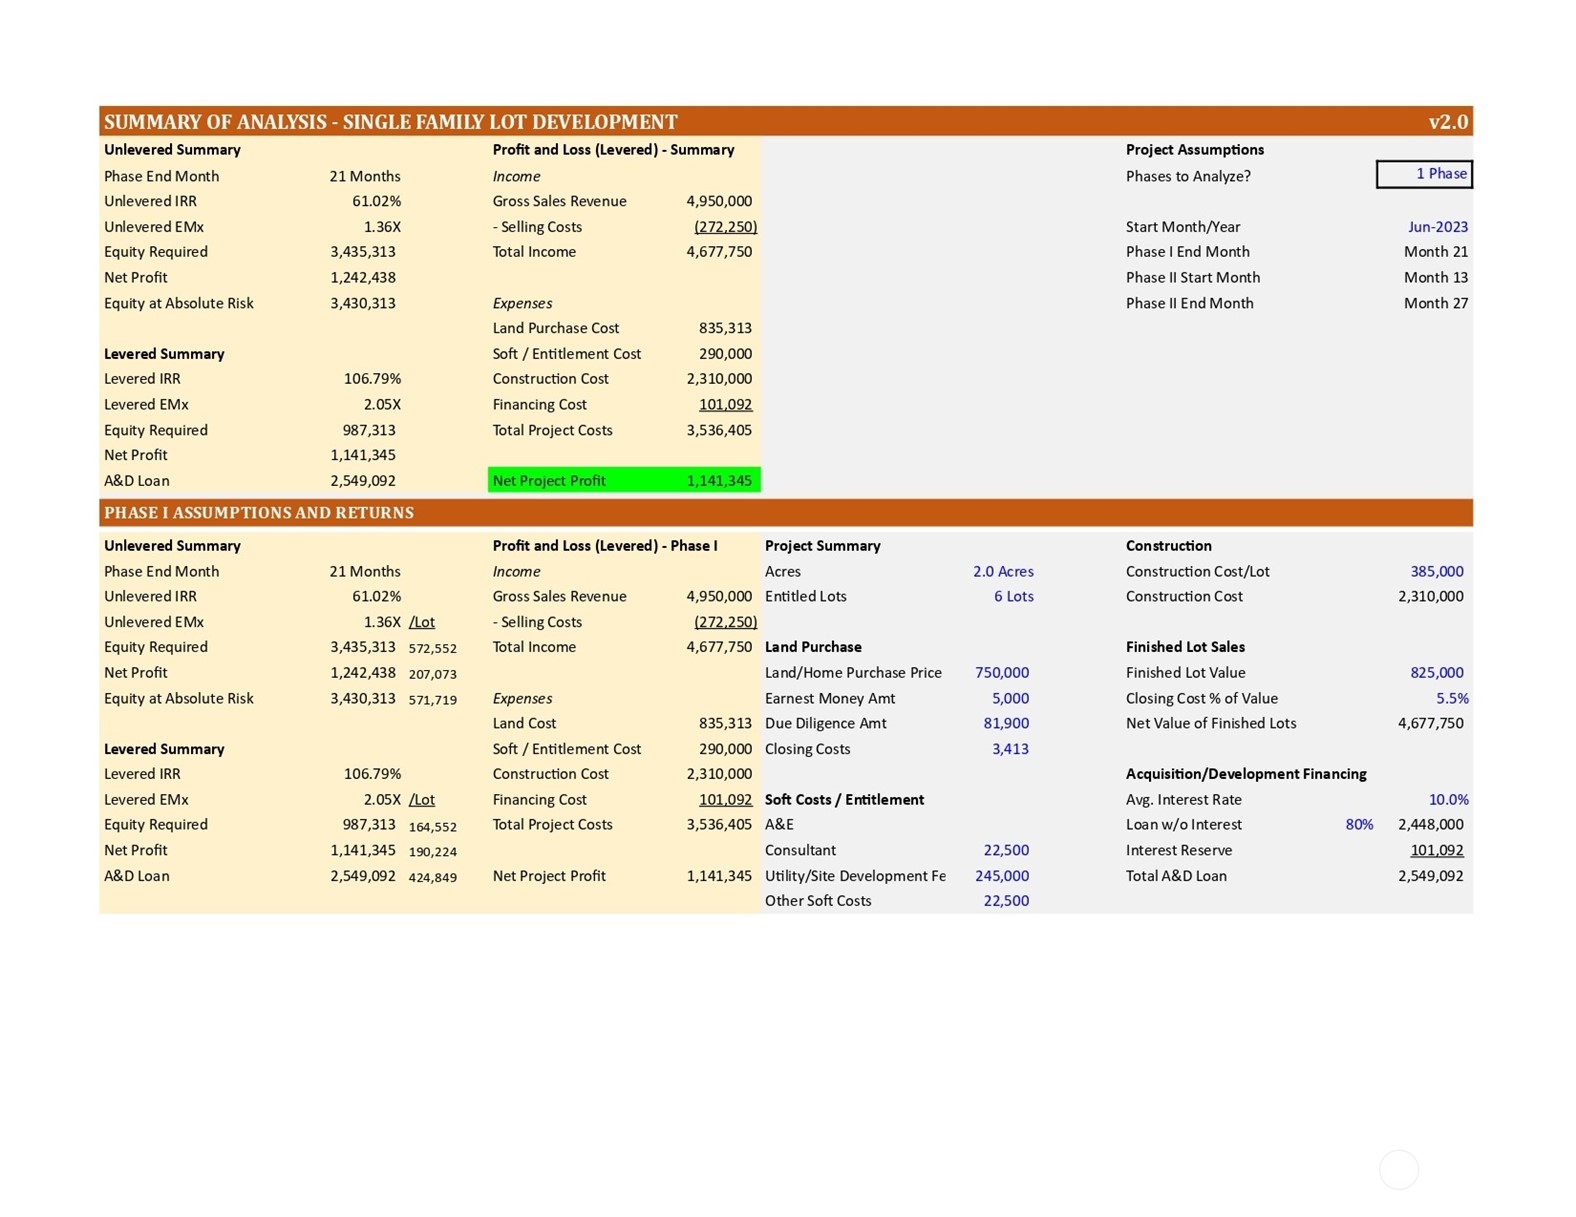Click the 'Finished Lot Sales' heading

point(1185,647)
